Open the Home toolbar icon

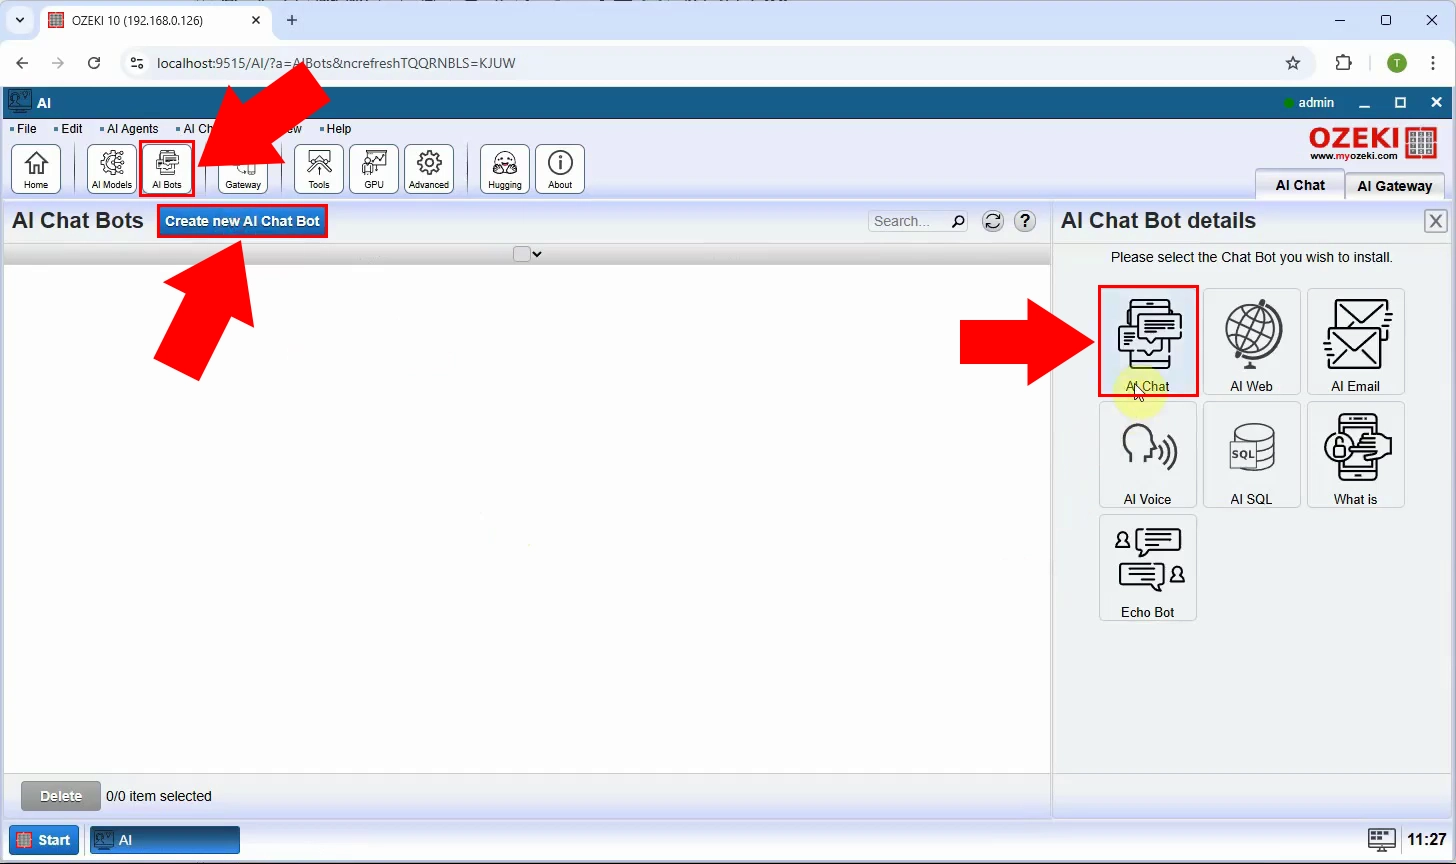click(36, 168)
